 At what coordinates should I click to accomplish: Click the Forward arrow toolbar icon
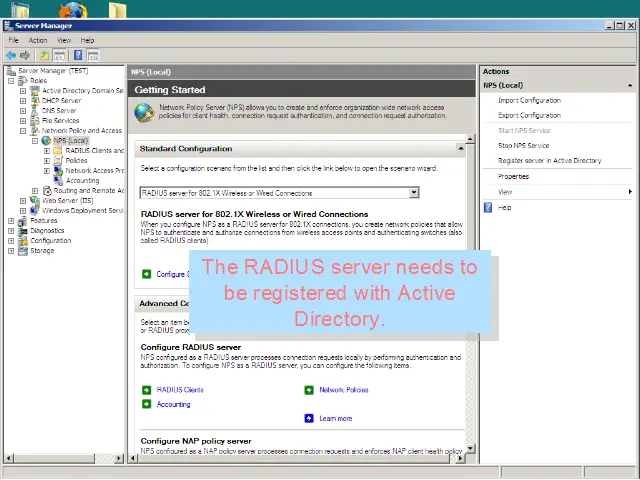tap(25, 55)
